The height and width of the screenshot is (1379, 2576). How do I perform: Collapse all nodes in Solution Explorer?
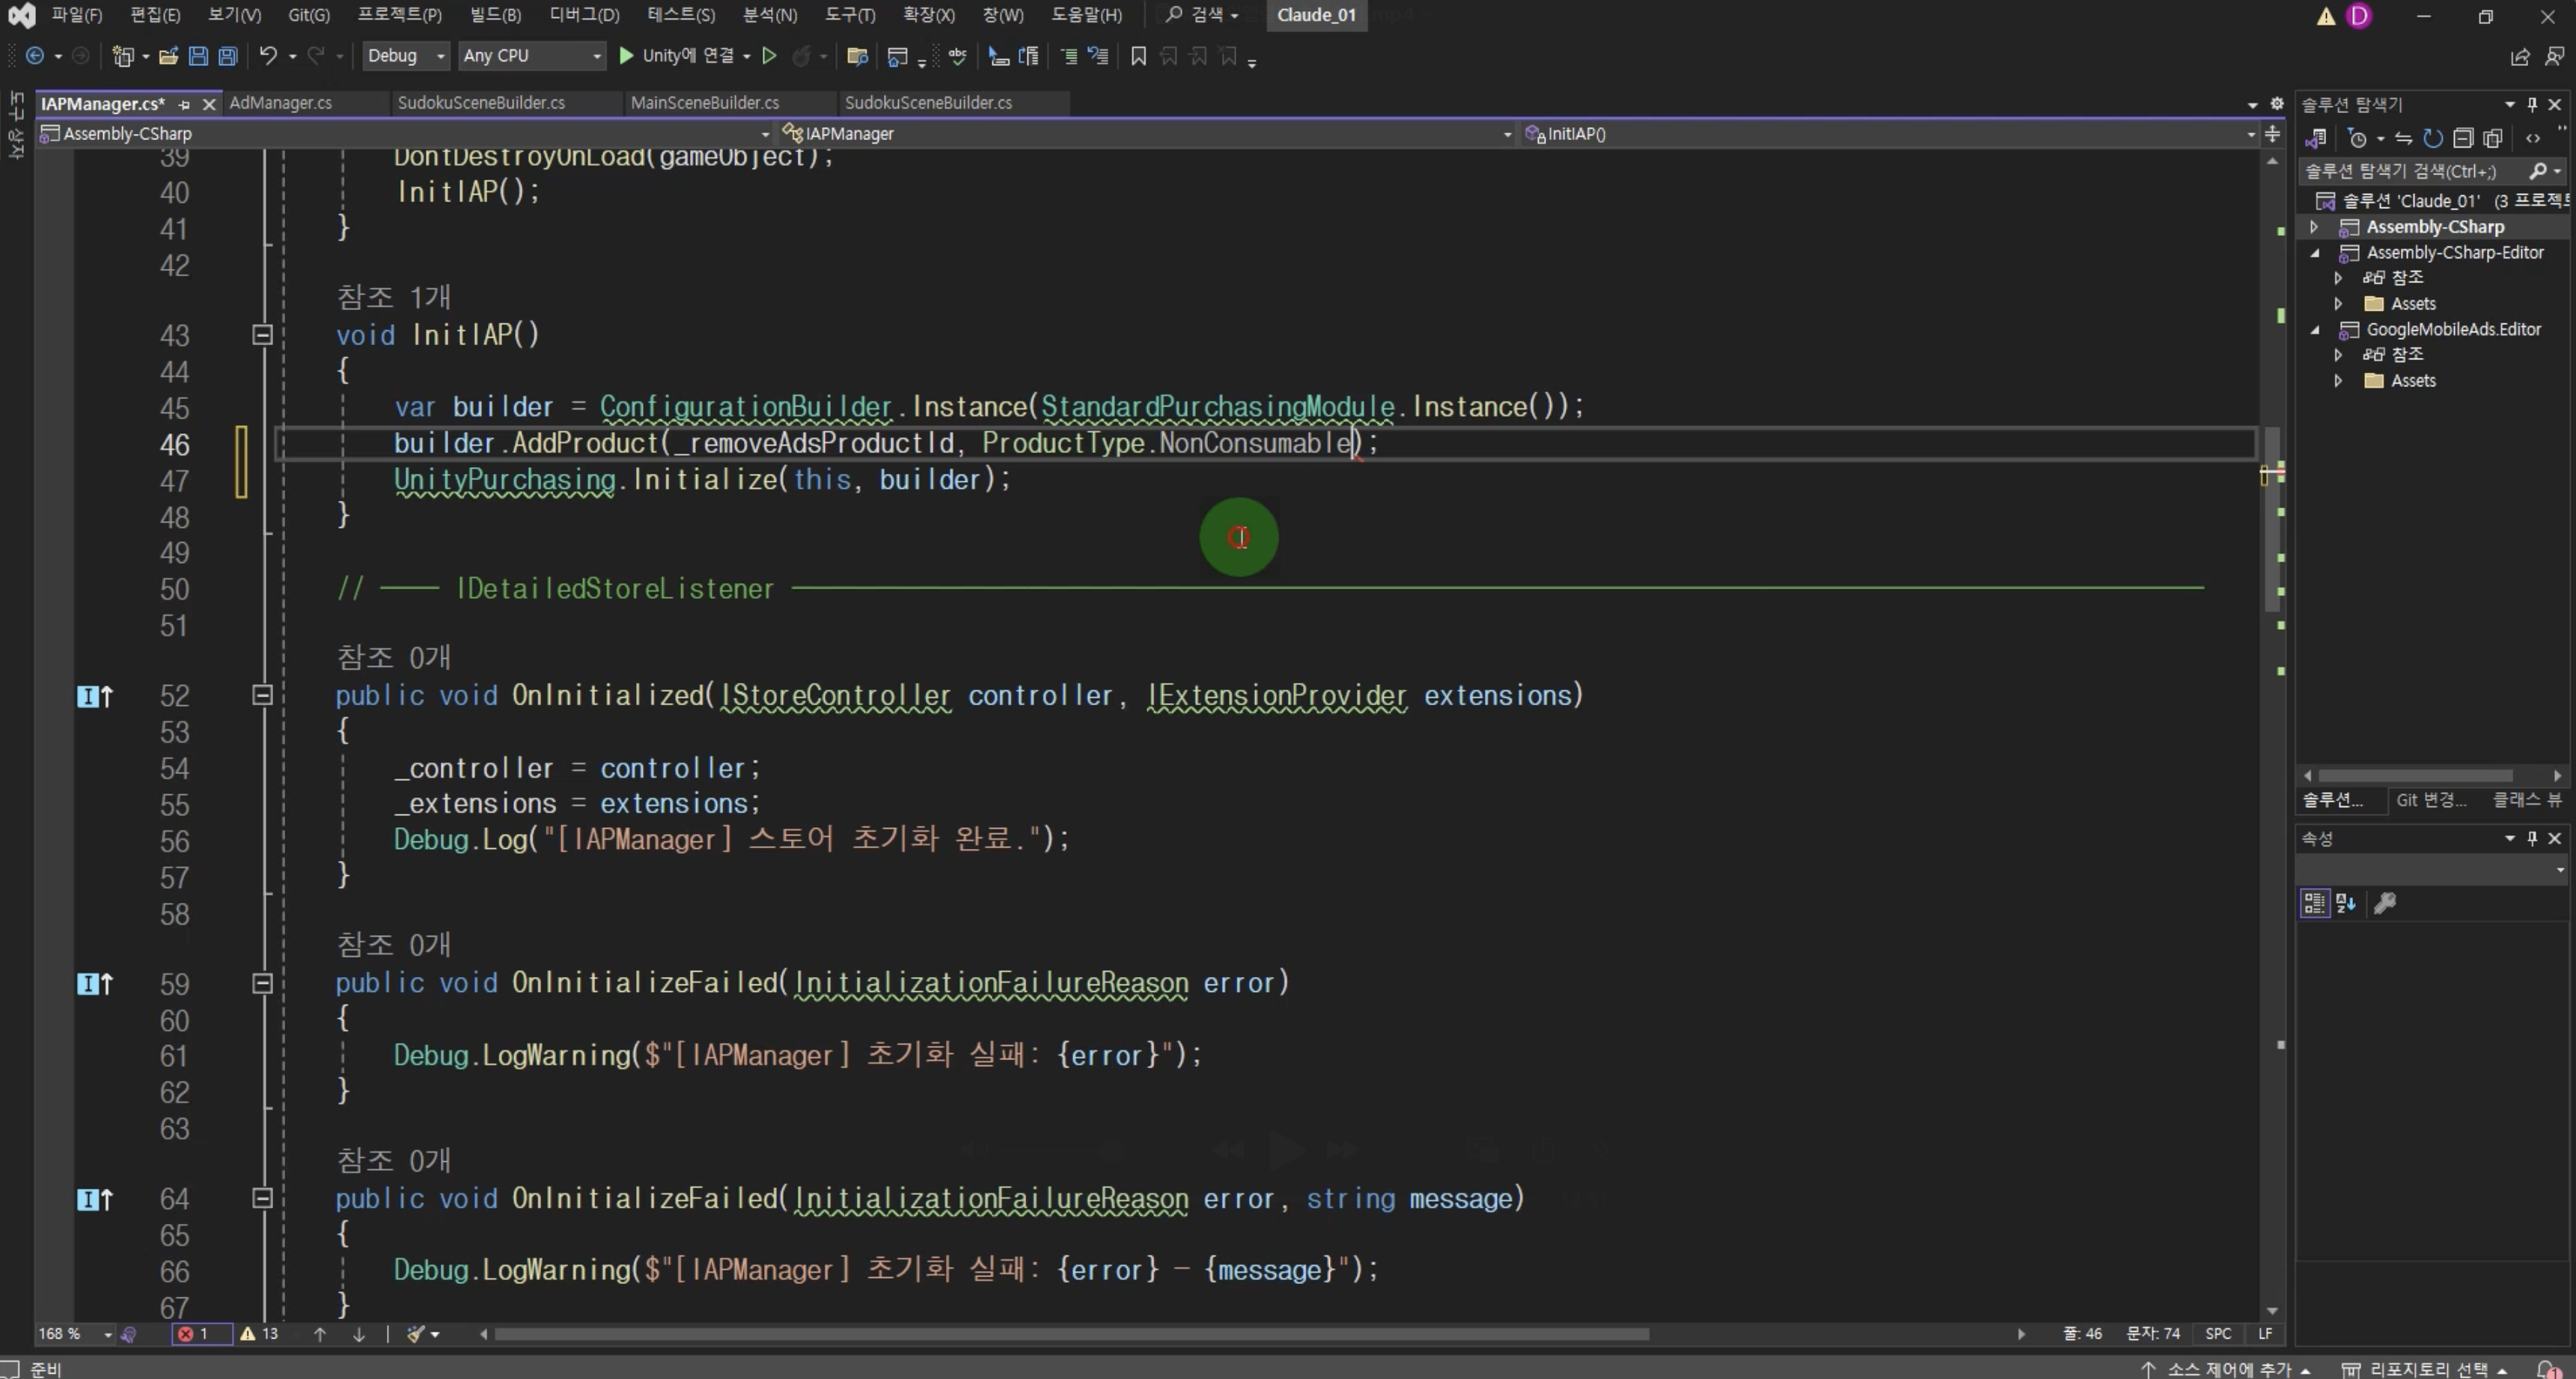2463,138
